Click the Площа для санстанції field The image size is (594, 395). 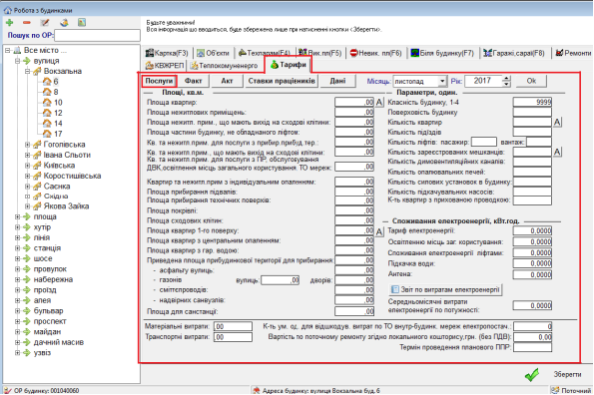tap(355, 312)
